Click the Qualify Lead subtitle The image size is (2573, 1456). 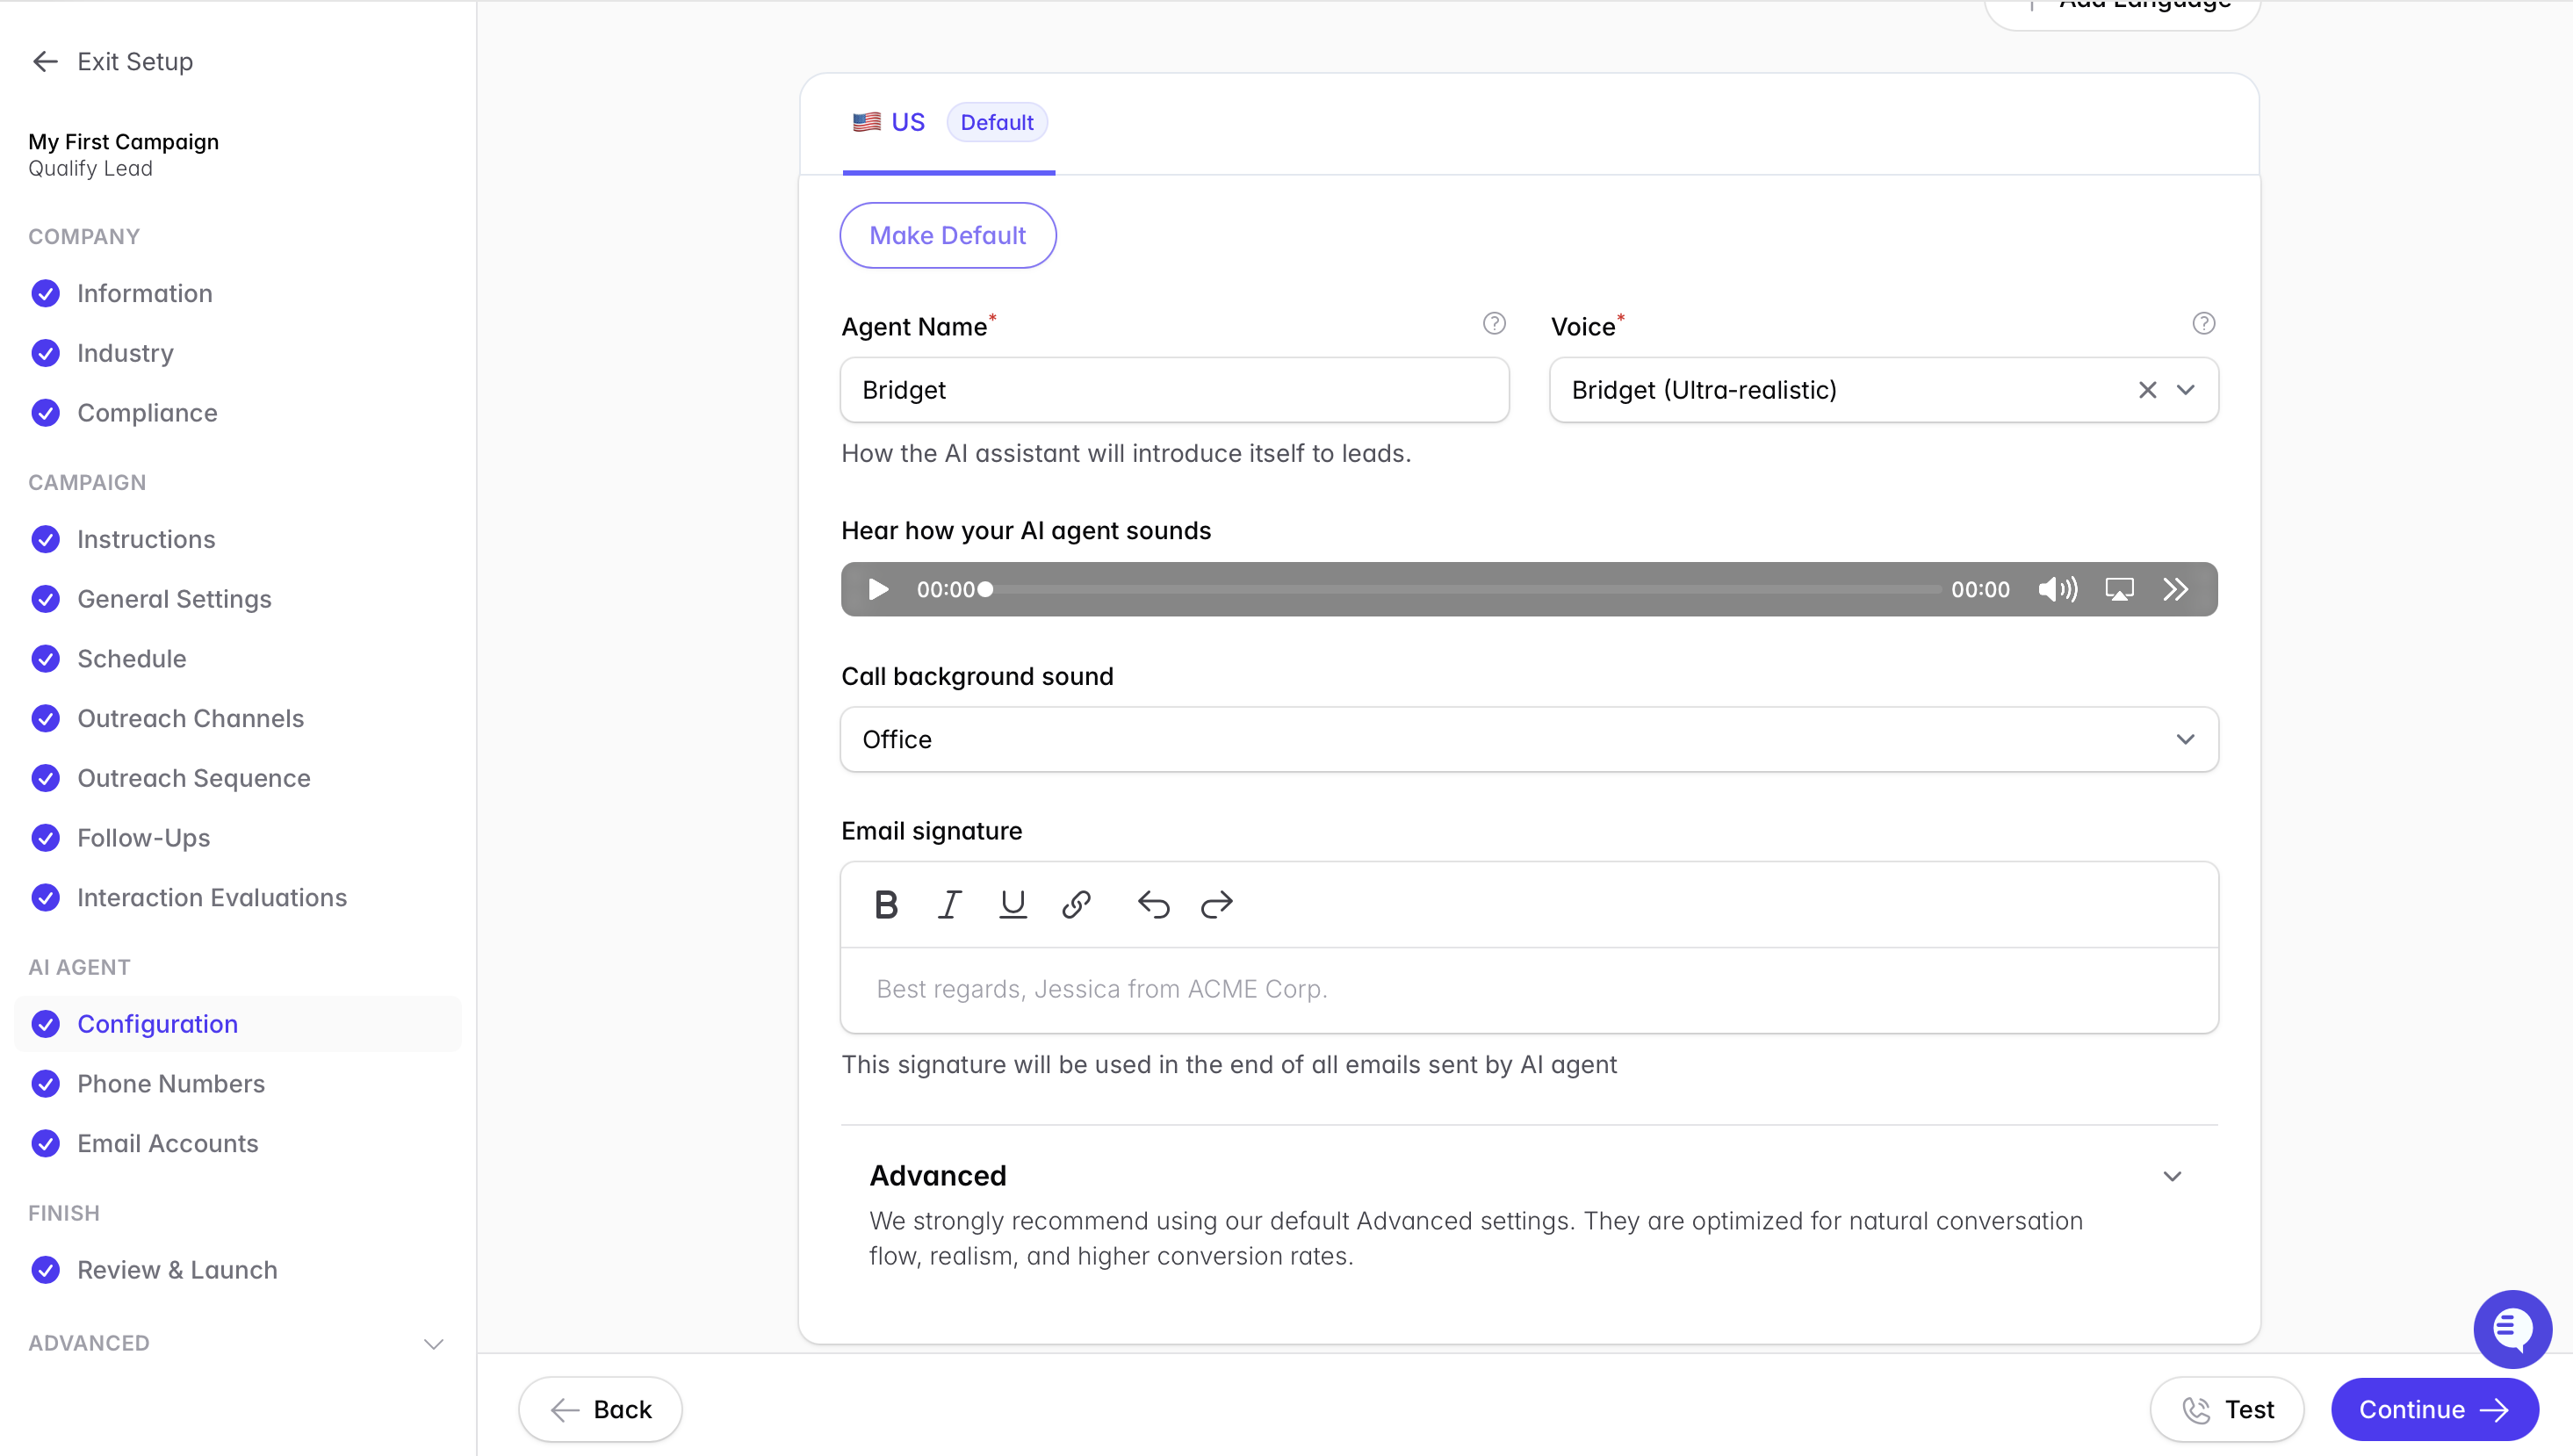[x=90, y=168]
